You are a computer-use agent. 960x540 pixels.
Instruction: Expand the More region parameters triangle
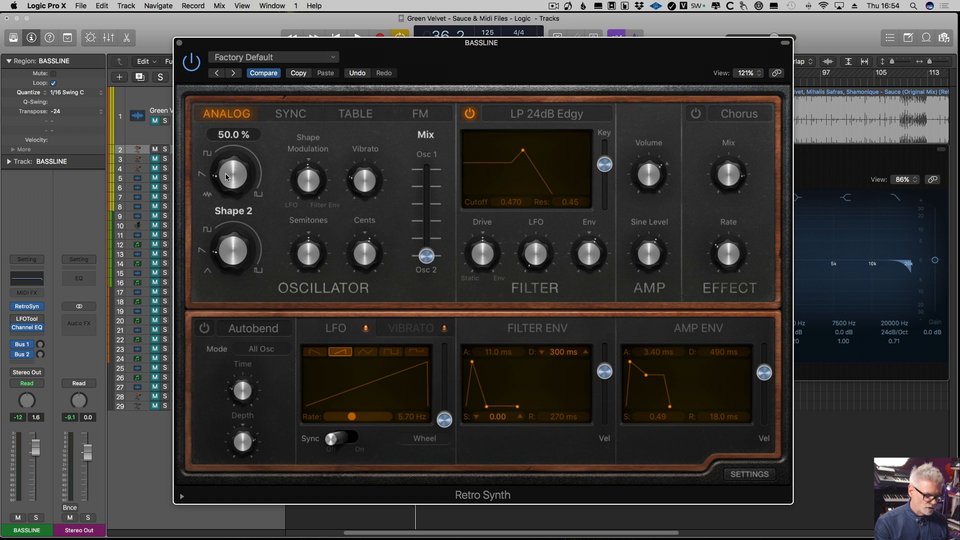[13, 149]
